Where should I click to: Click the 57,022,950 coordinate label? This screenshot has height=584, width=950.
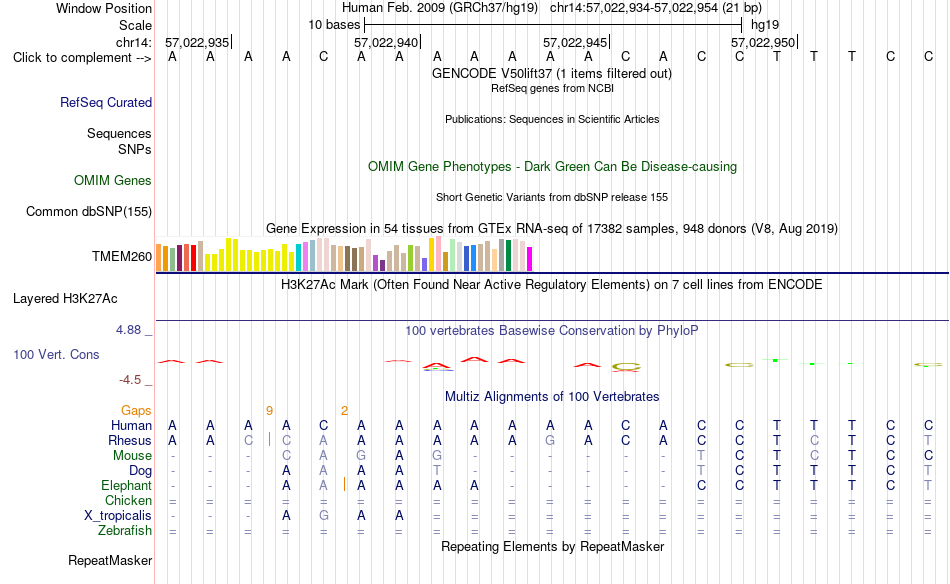[763, 42]
